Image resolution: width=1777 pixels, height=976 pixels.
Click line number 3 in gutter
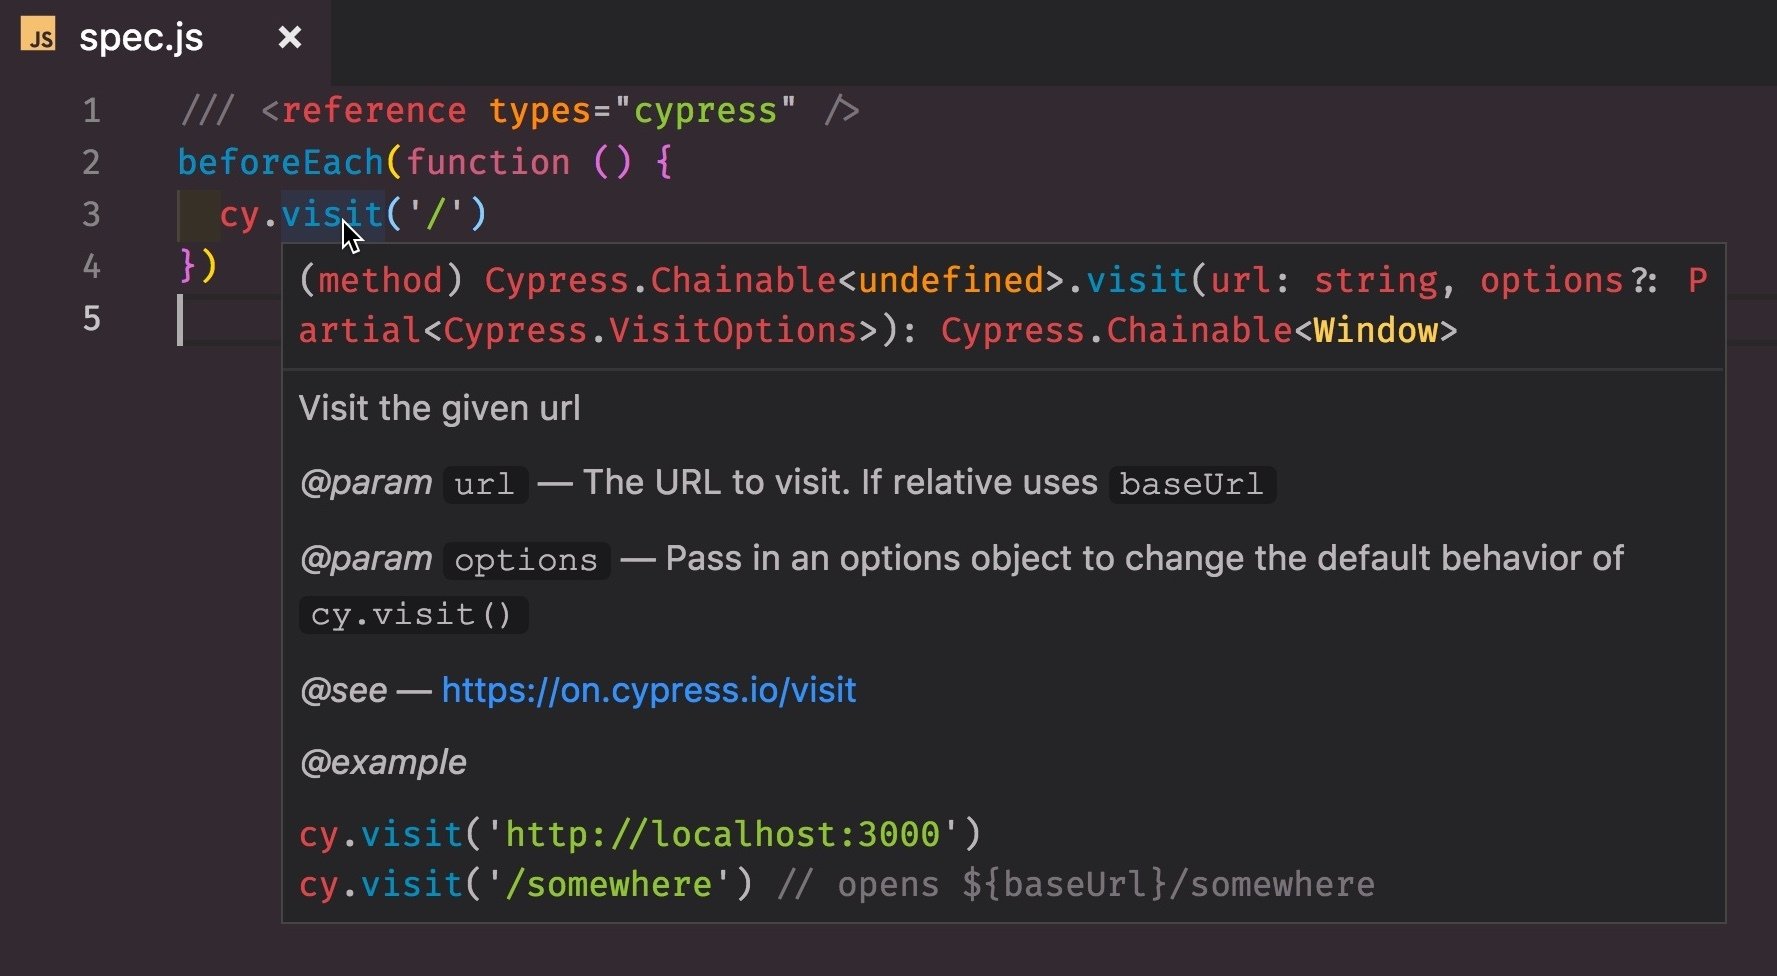click(91, 214)
